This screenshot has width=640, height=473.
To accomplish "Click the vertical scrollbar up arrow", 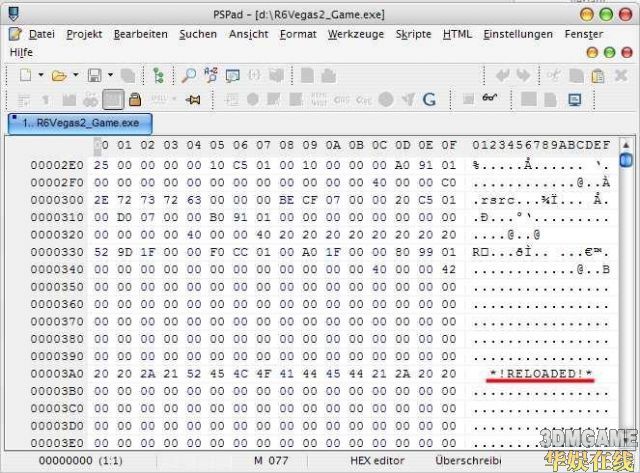I will pos(626,145).
